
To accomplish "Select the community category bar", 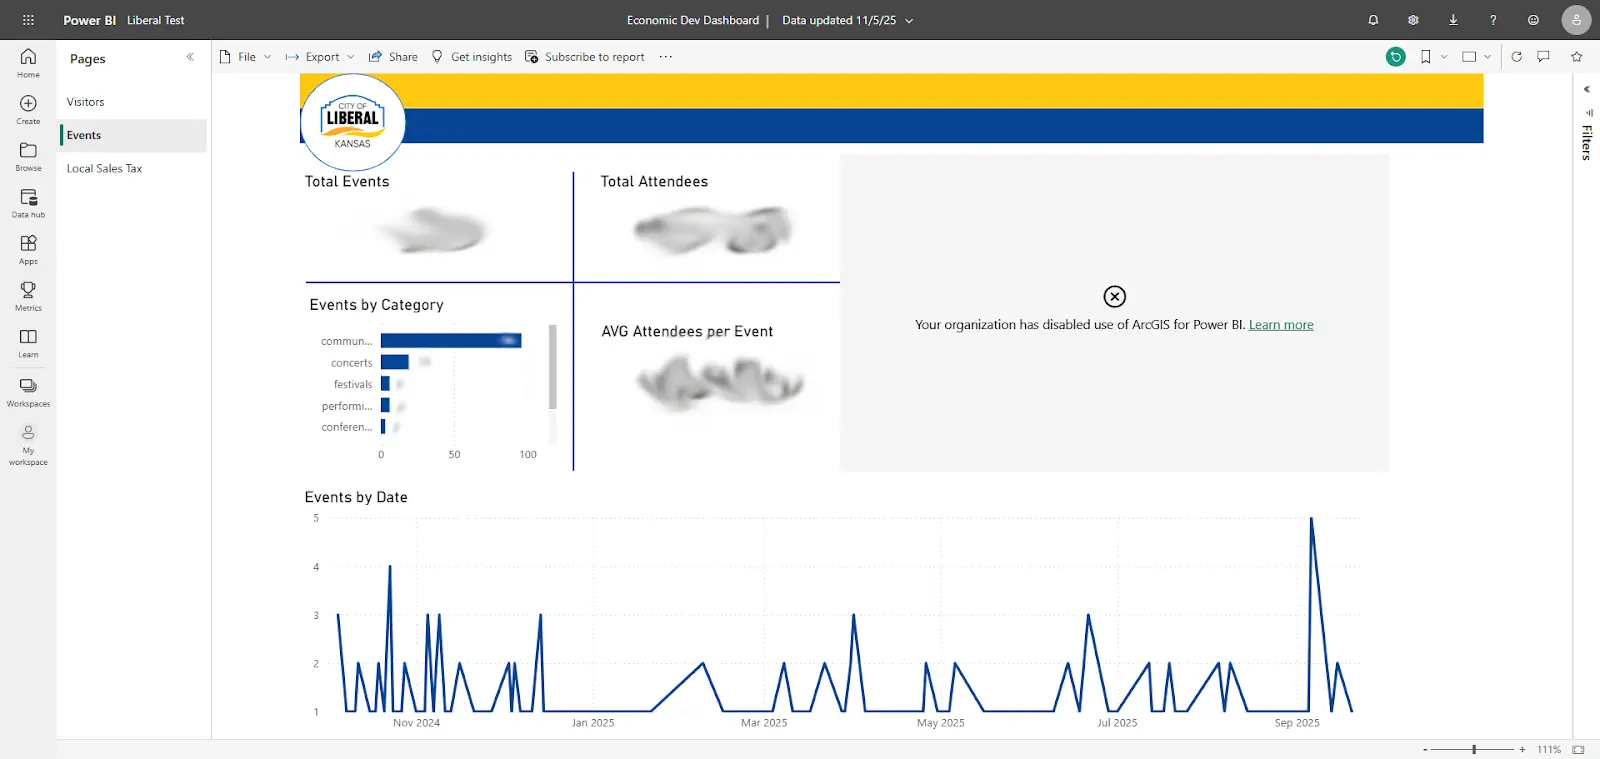I will [x=451, y=341].
